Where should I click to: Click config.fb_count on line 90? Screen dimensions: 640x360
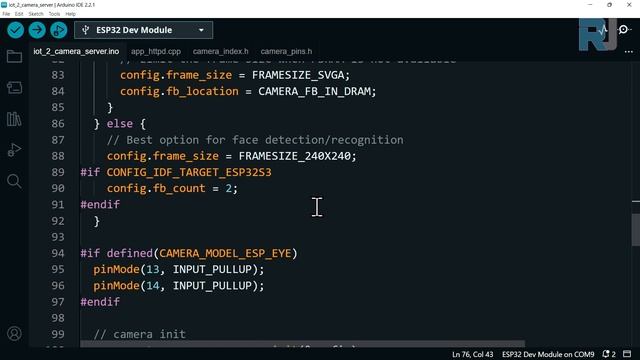point(156,189)
